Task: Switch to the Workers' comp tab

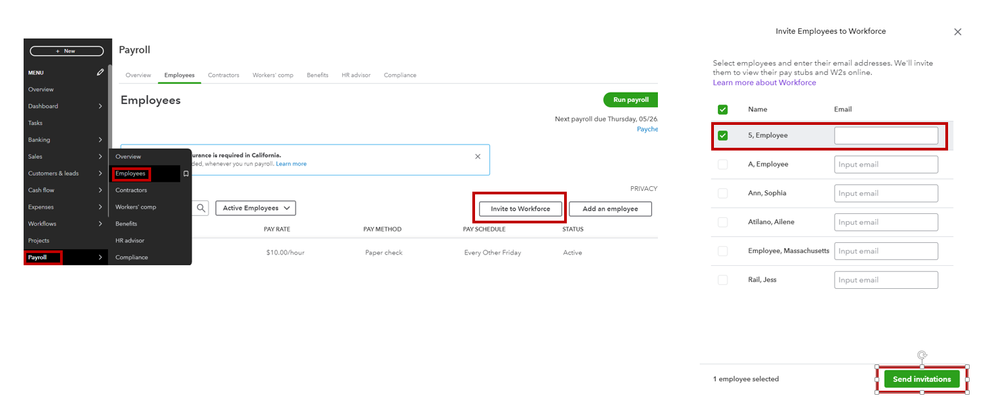Action: [x=273, y=75]
